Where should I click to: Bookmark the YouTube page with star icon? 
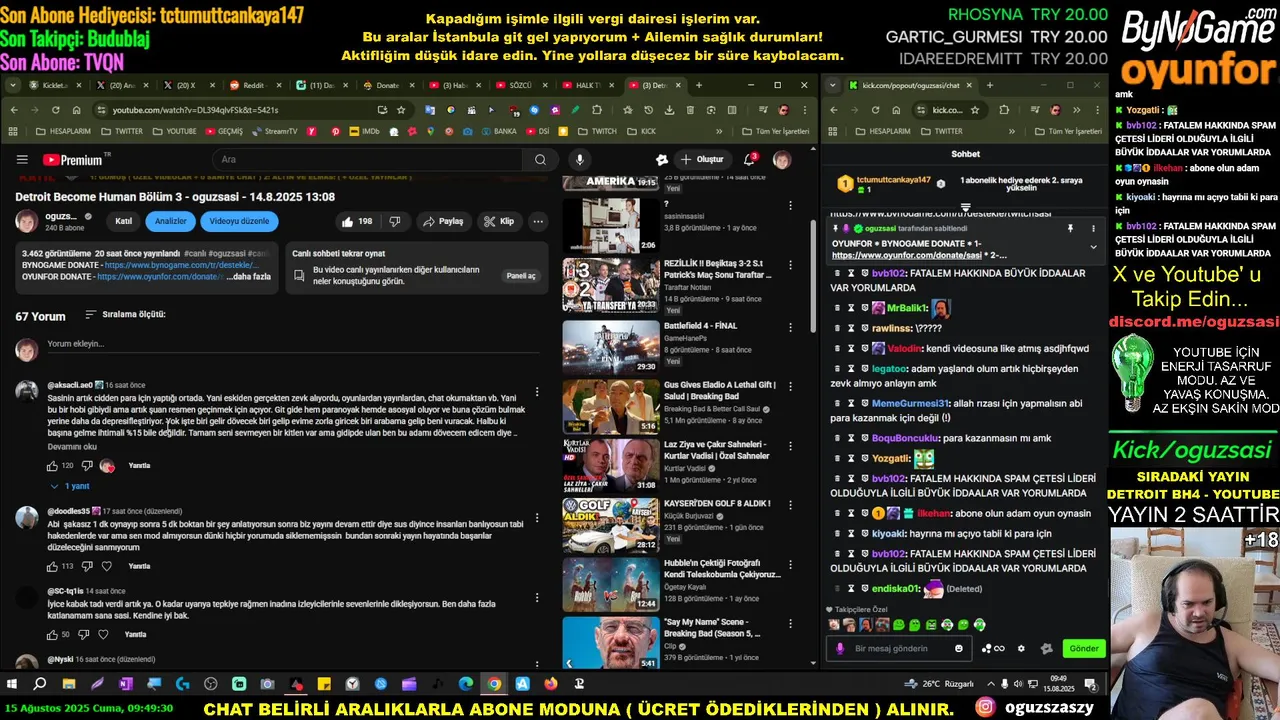[401, 110]
